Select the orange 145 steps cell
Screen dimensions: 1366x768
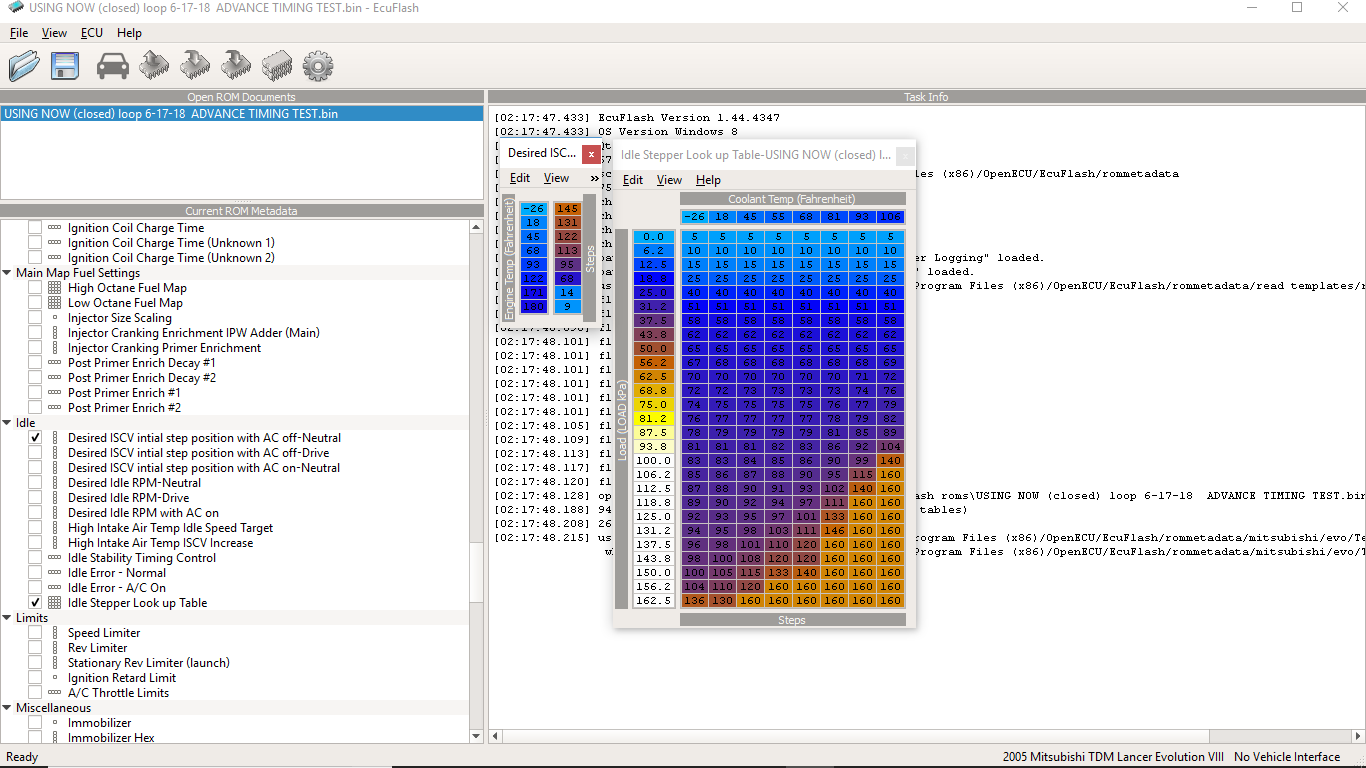click(567, 209)
